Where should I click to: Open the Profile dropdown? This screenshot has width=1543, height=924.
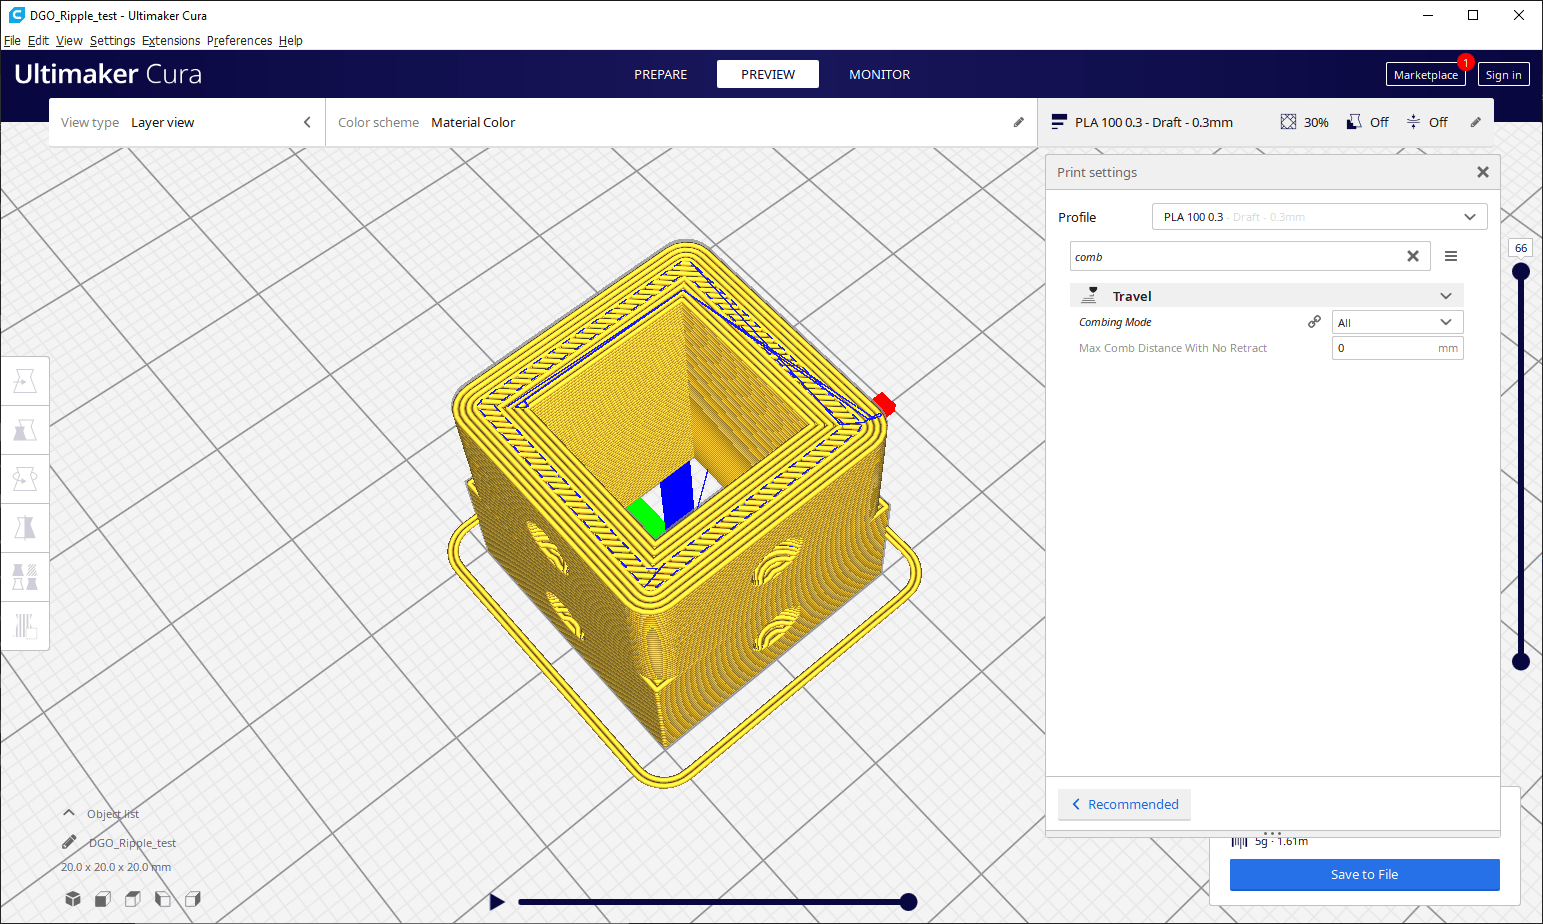tap(1319, 216)
